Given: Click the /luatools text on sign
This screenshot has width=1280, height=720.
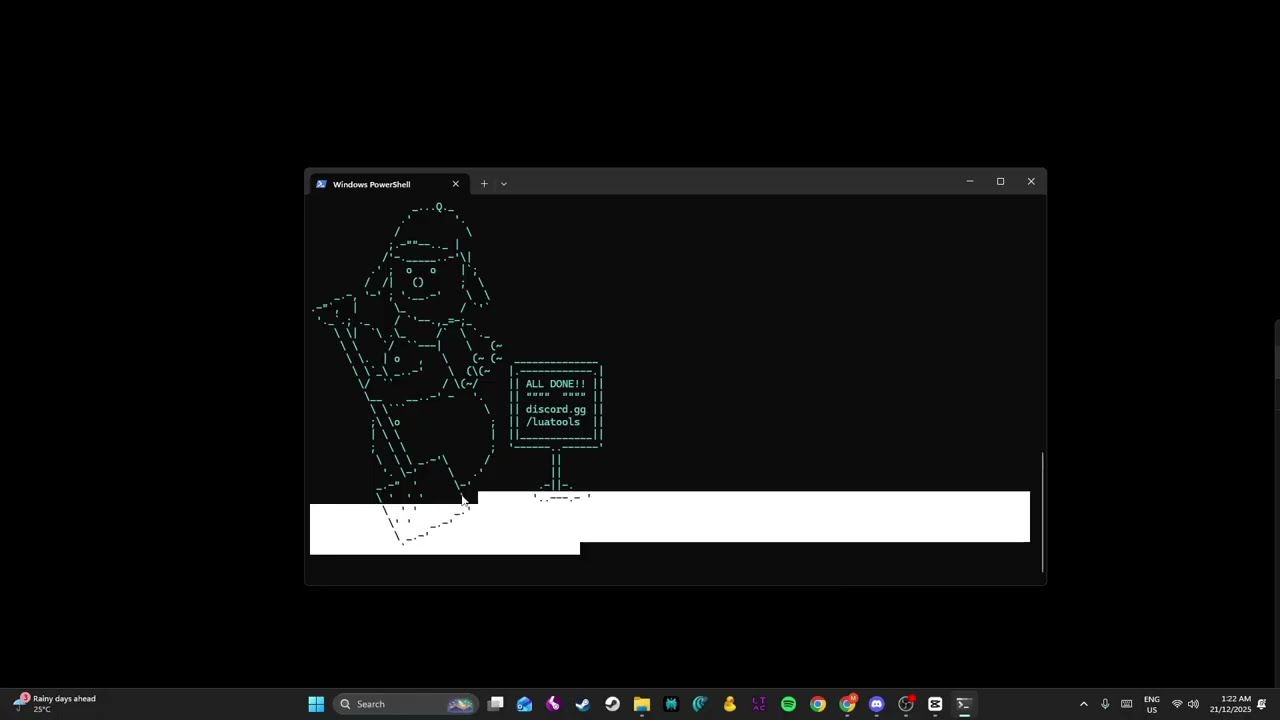Looking at the screenshot, I should tap(553, 422).
